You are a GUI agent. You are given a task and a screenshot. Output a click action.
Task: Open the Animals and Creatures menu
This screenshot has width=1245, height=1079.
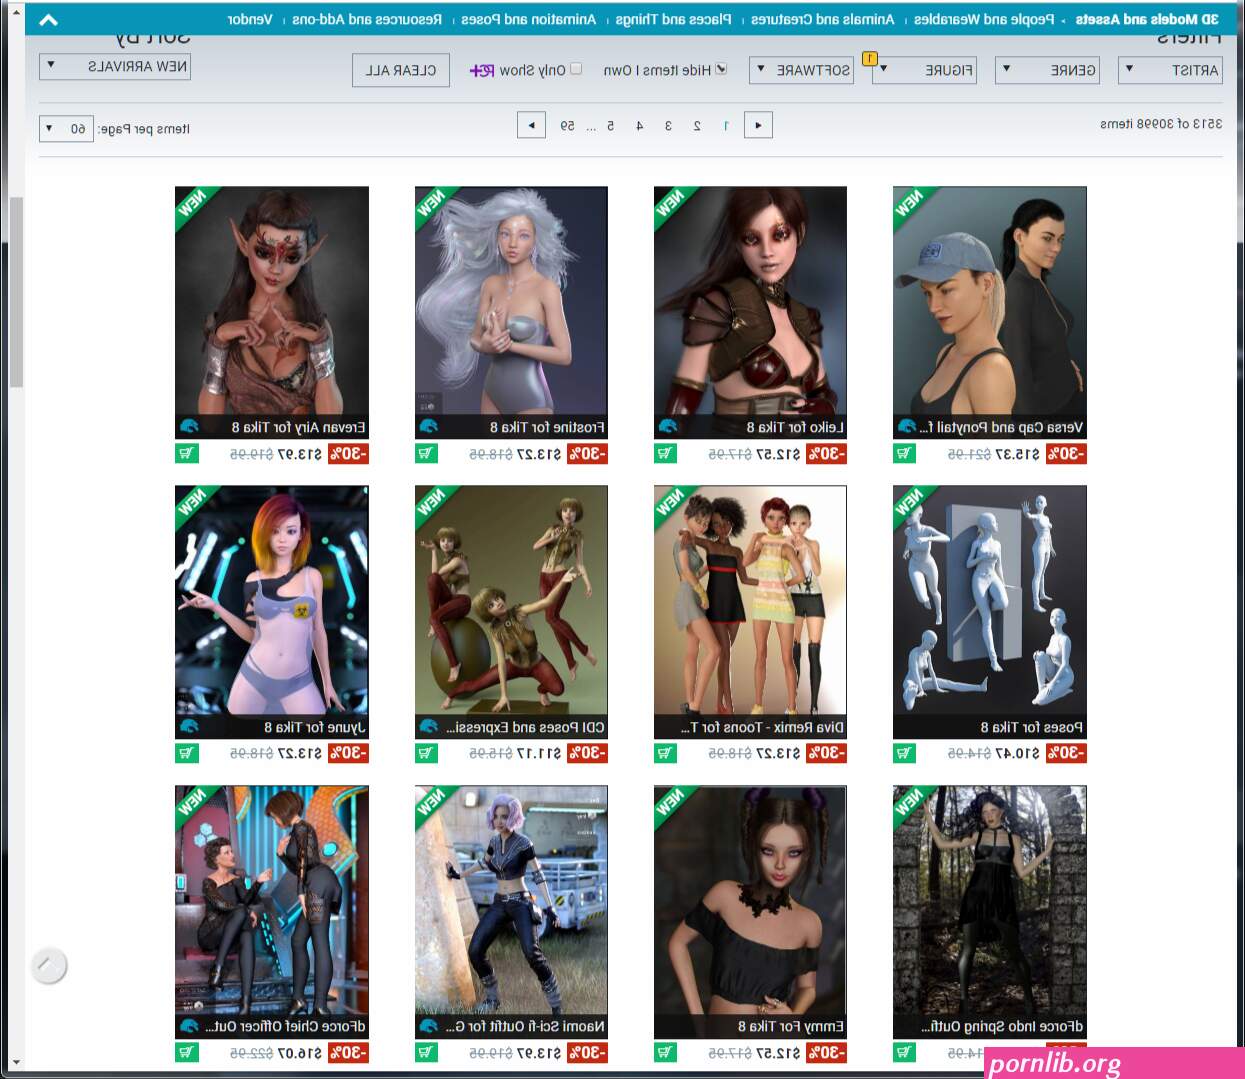coord(822,19)
